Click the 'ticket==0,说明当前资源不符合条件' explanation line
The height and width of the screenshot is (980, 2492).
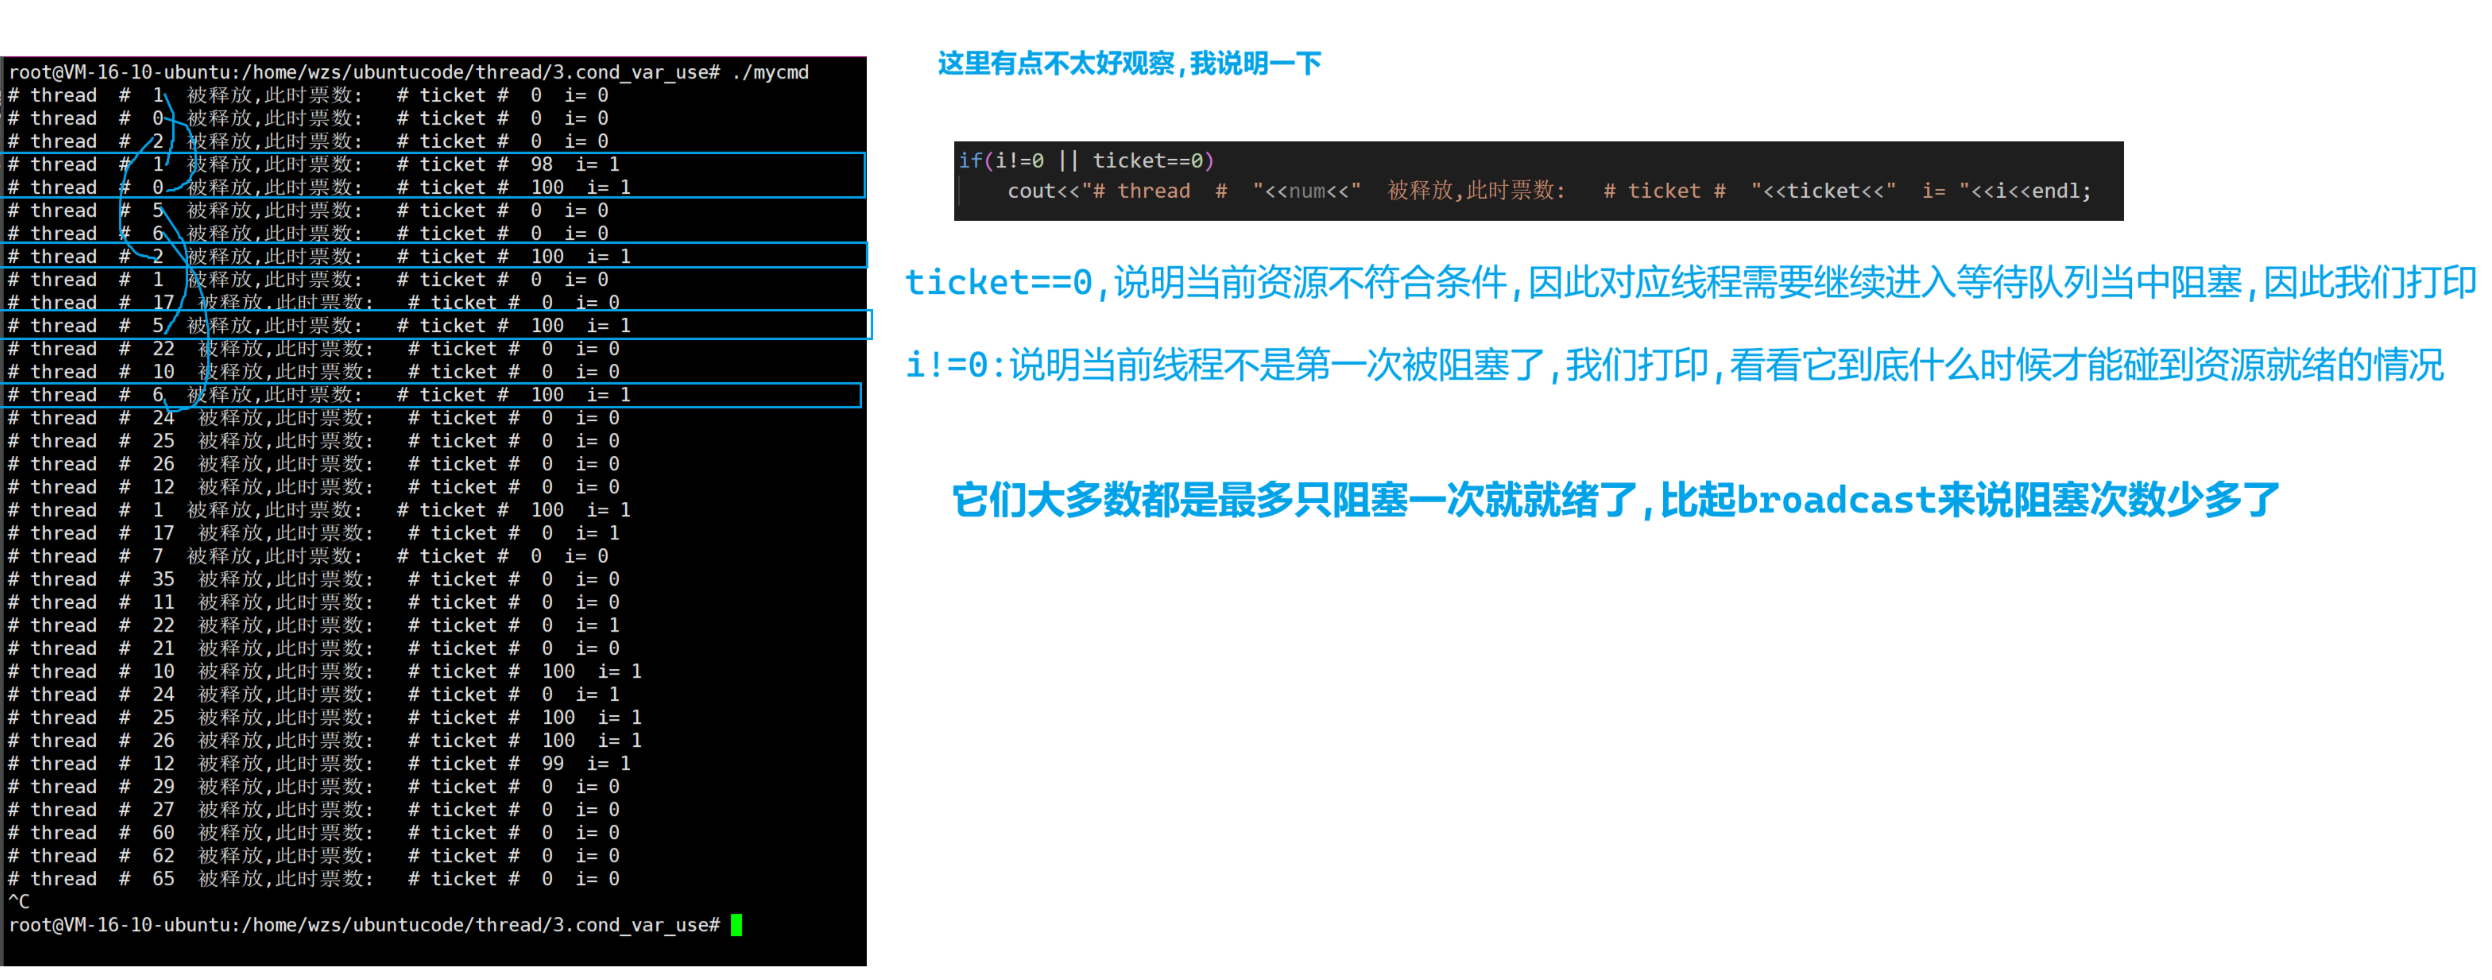tap(1690, 284)
